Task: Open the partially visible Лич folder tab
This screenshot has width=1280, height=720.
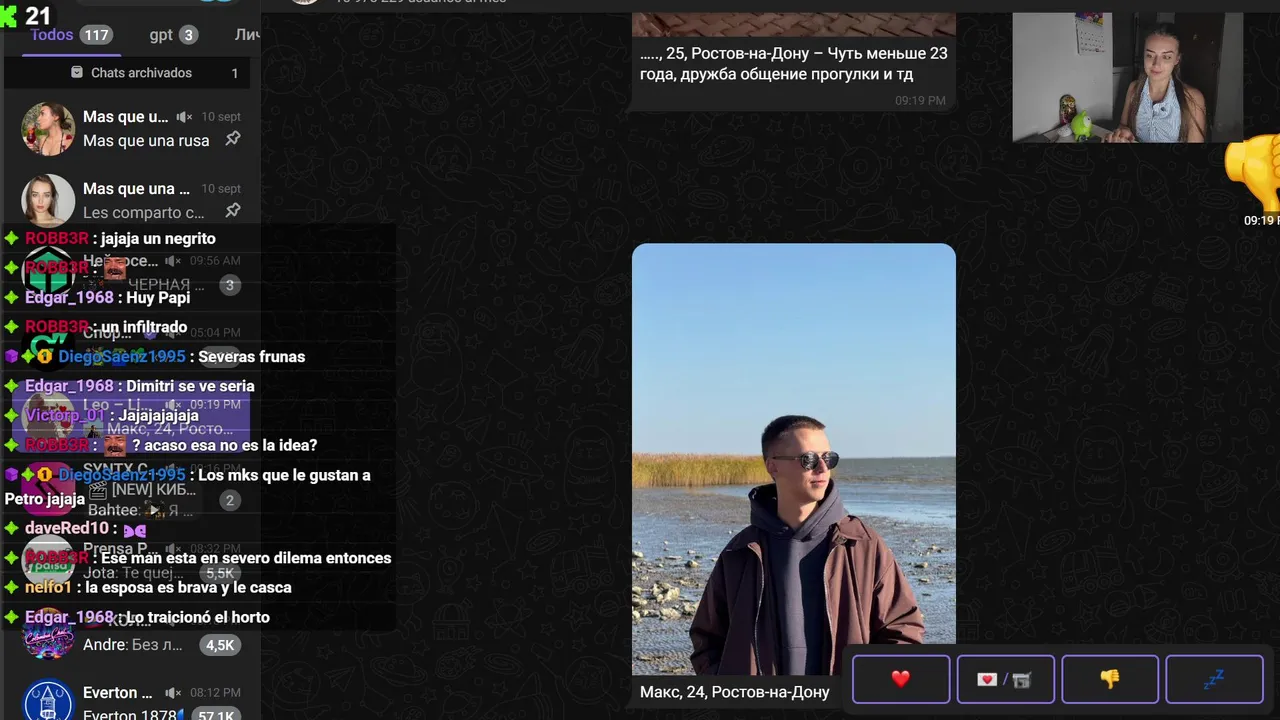Action: (x=247, y=35)
